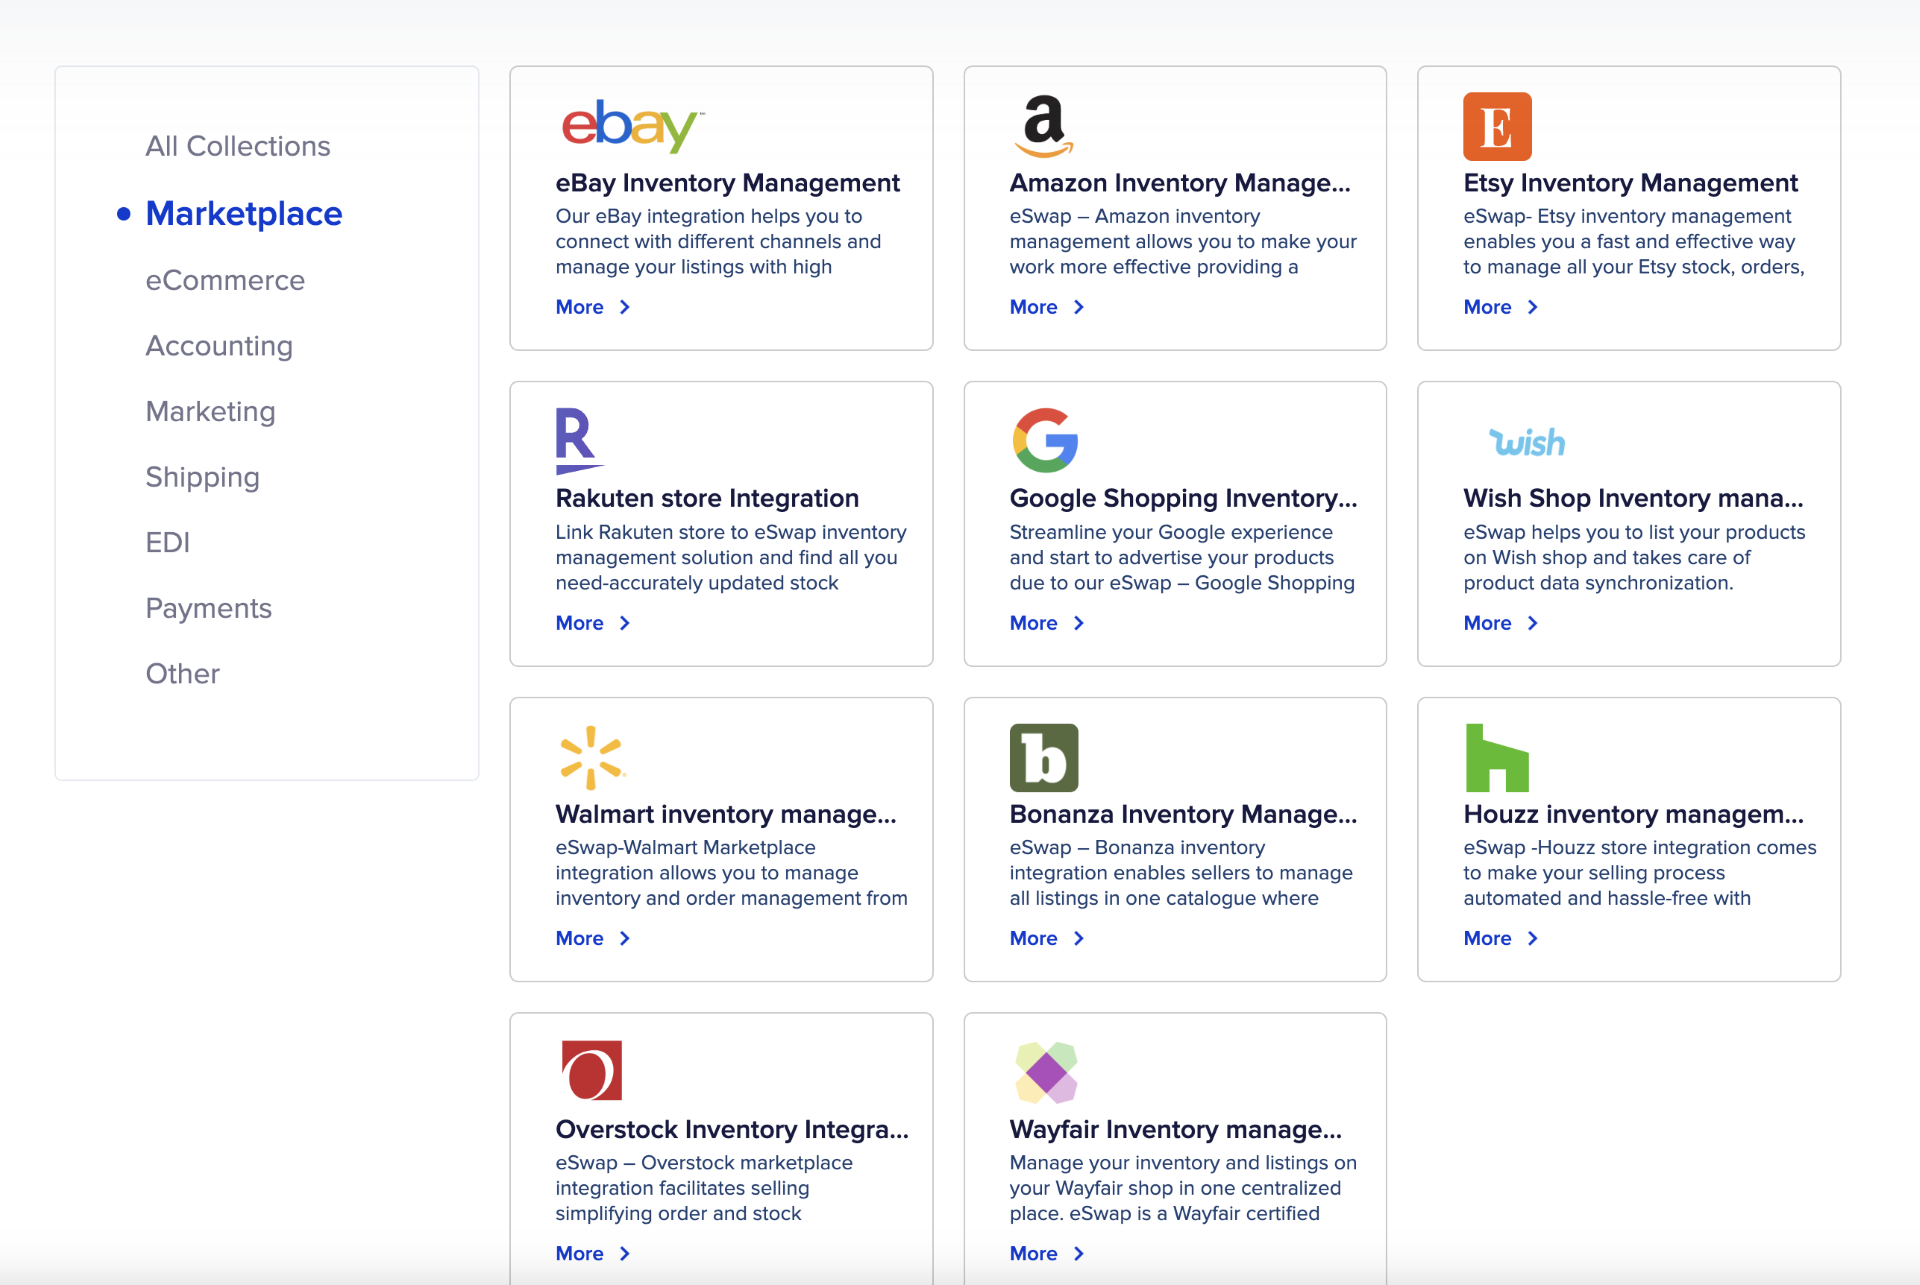
Task: Click More link on eBay card
Action: [x=593, y=307]
